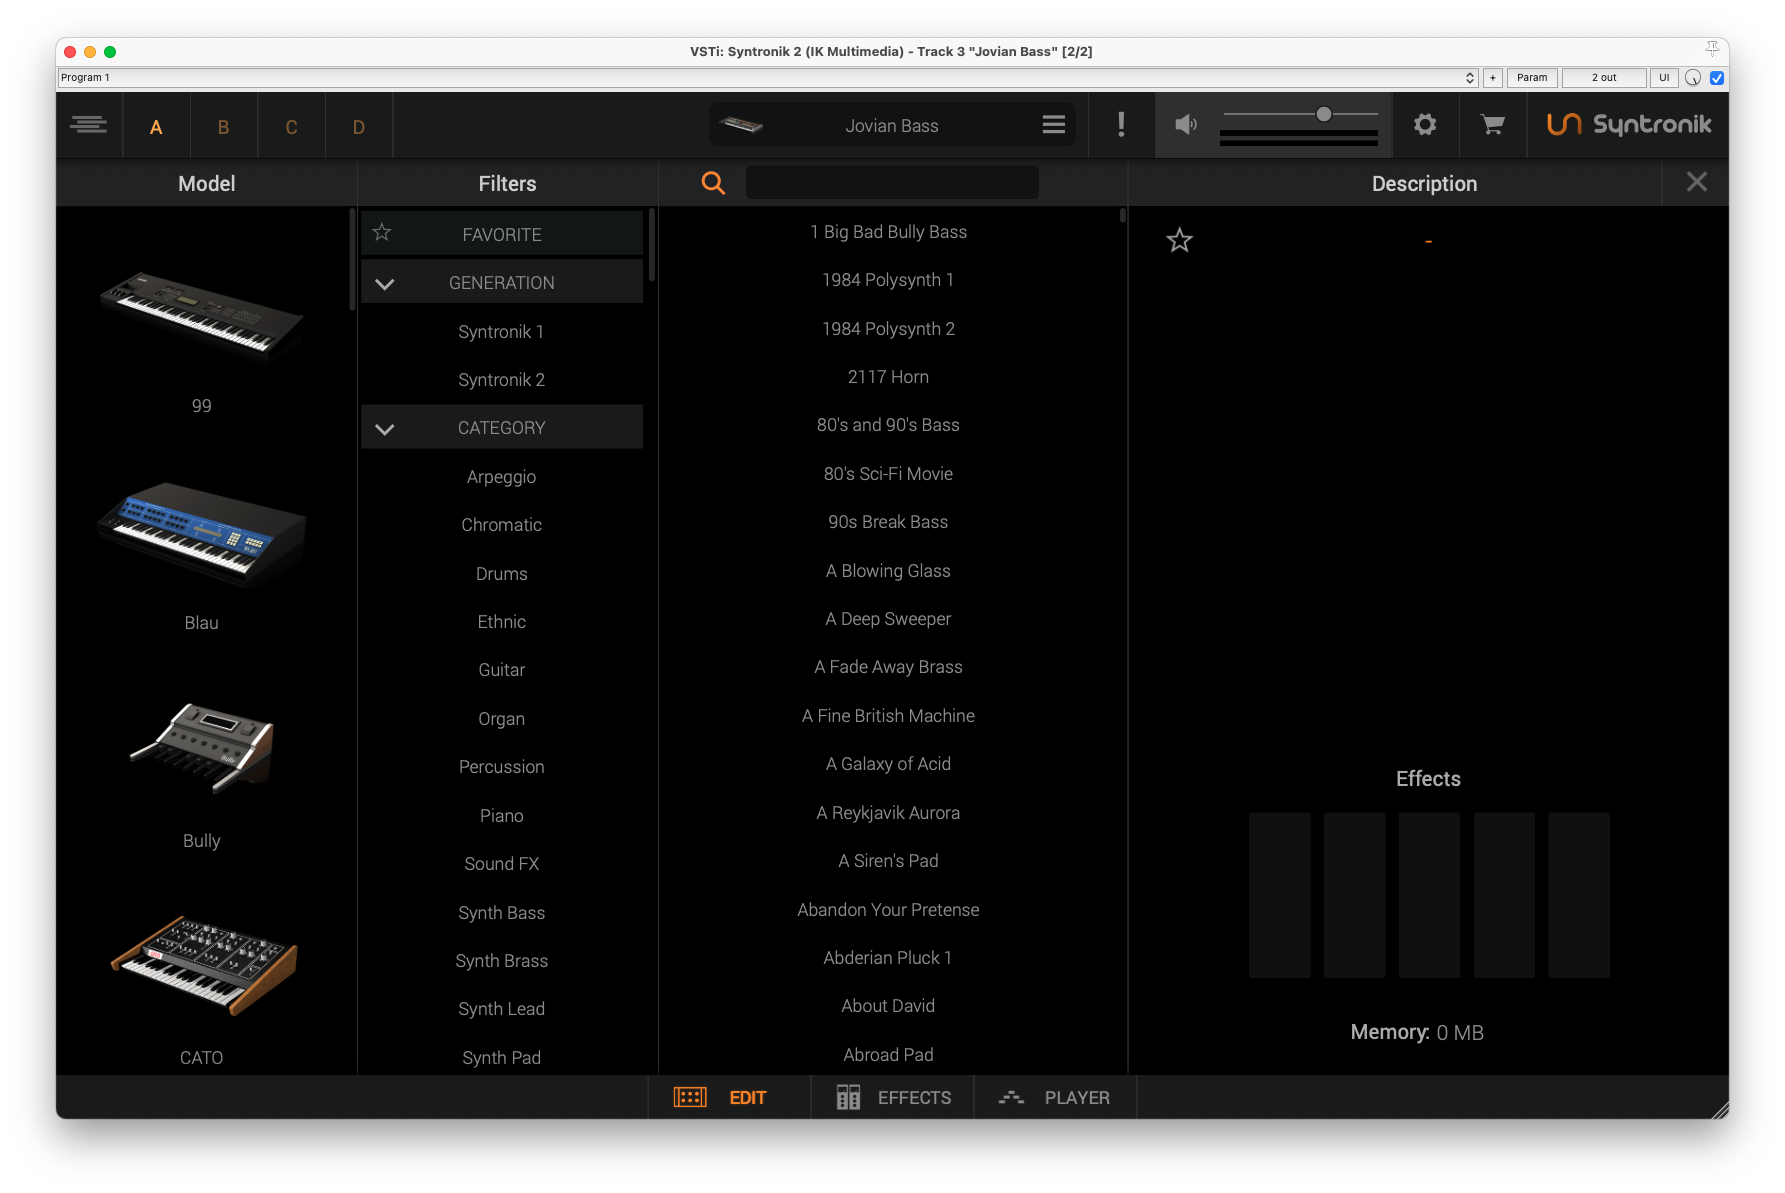Mute output with the speaker icon
This screenshot has width=1785, height=1193.
(1186, 125)
